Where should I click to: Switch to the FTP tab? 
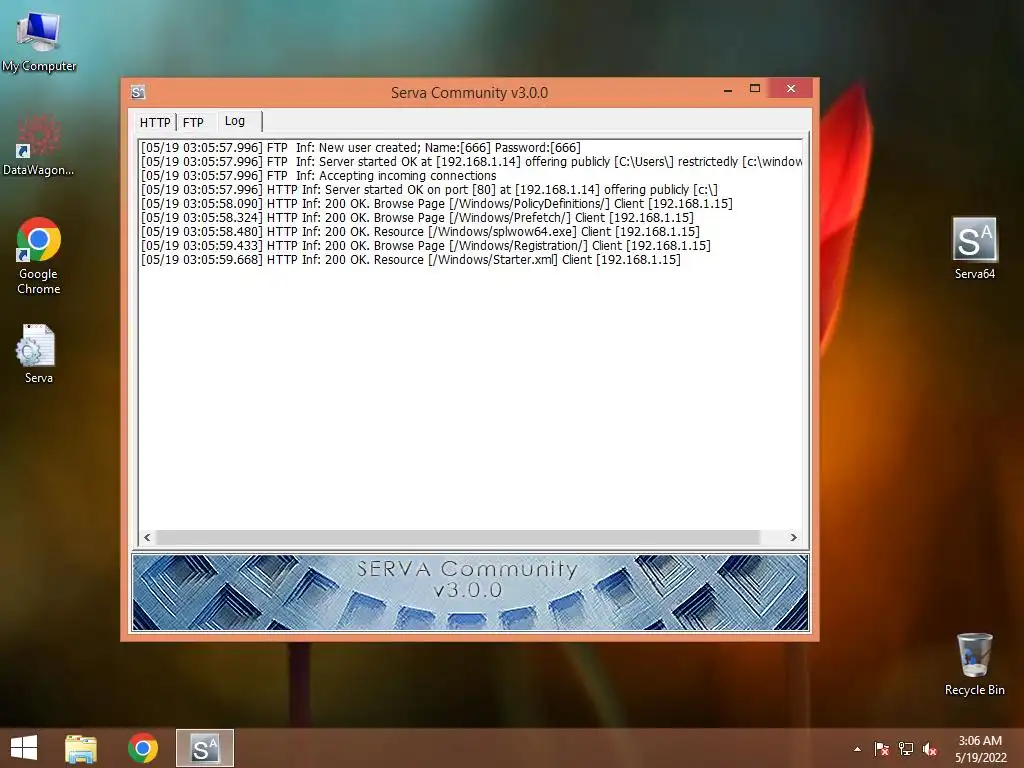[193, 122]
